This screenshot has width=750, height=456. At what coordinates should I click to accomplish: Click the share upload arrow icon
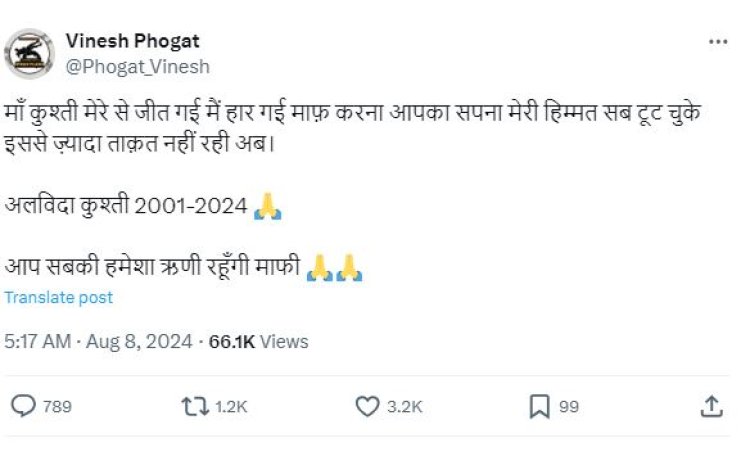(x=712, y=406)
